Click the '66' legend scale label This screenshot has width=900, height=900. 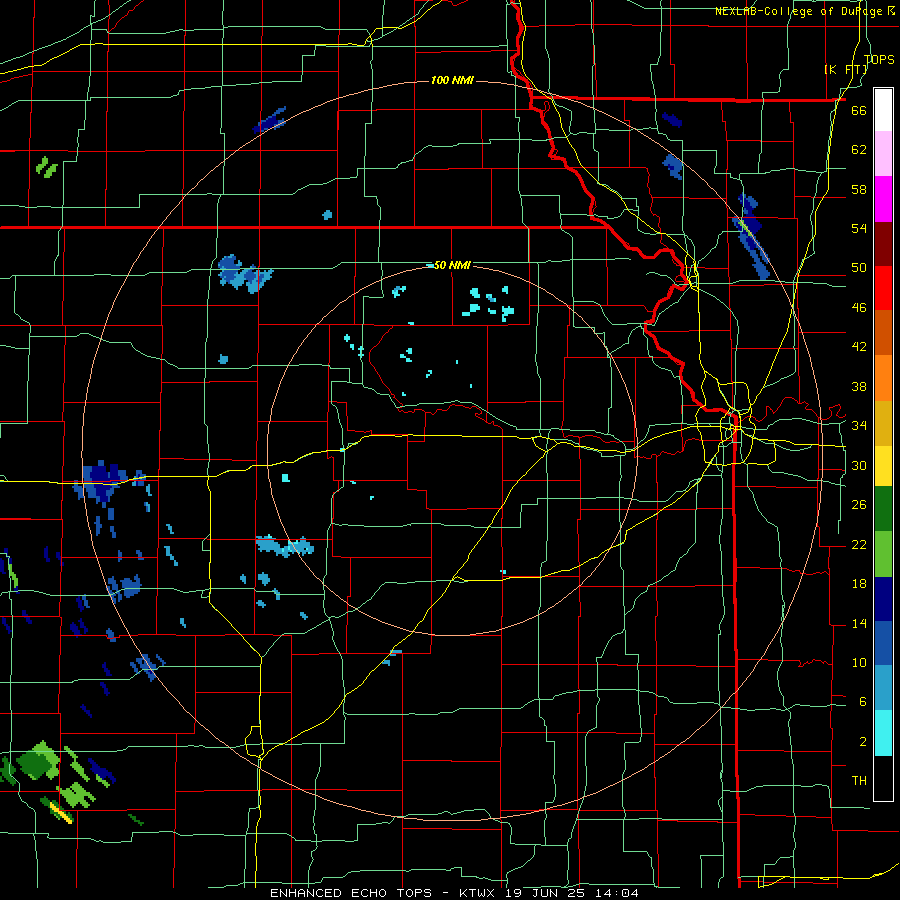[x=859, y=110]
